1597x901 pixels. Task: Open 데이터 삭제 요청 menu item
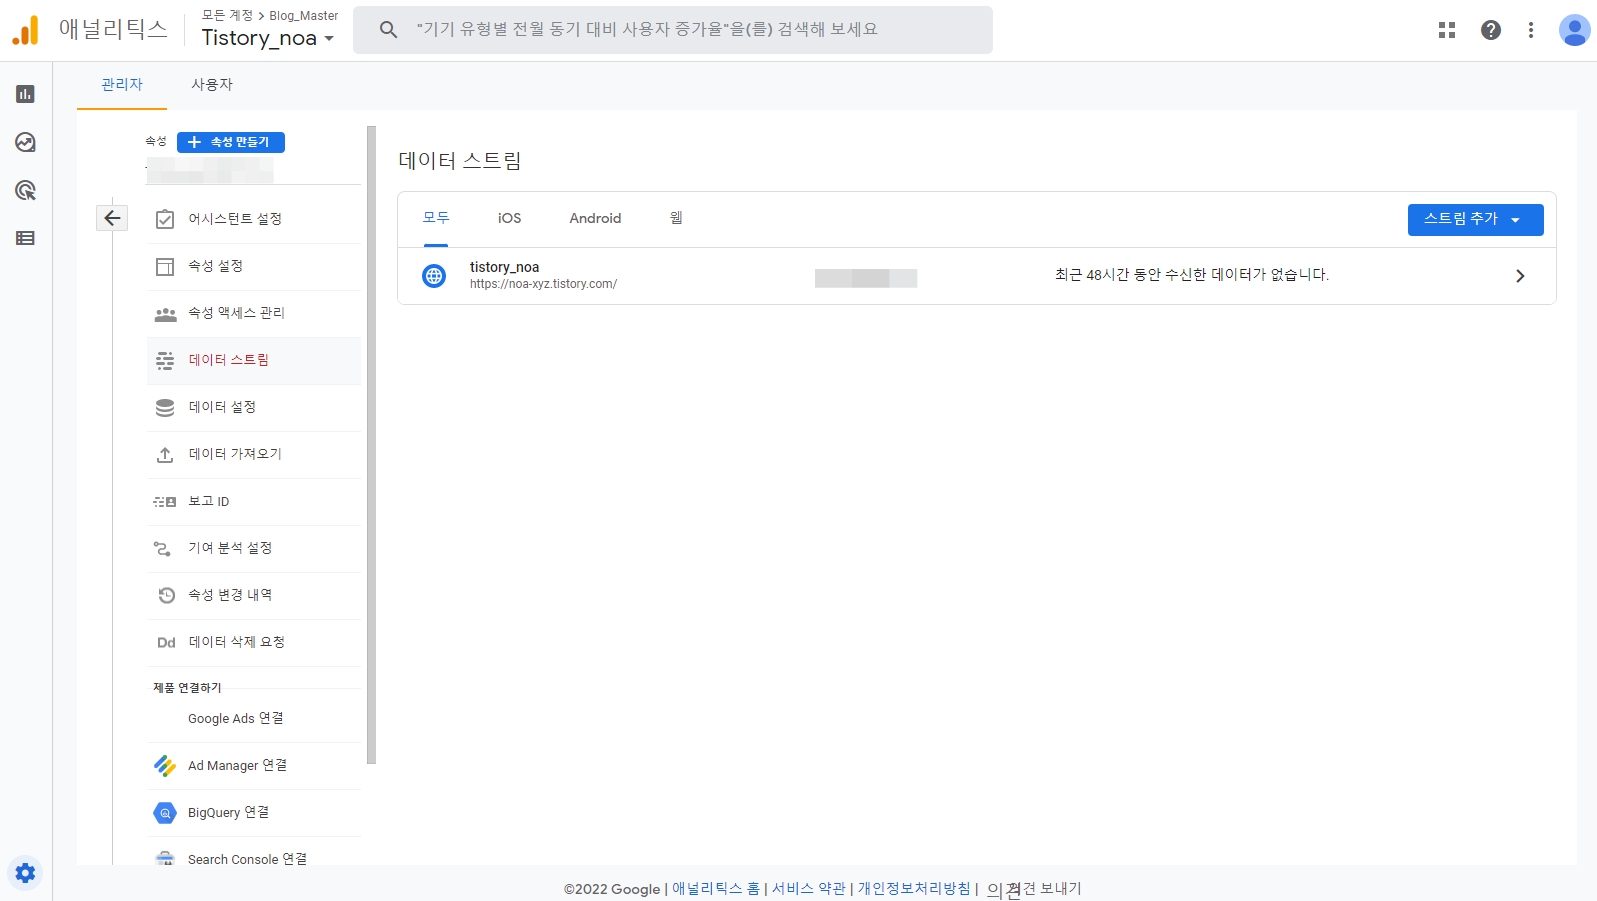[254, 642]
